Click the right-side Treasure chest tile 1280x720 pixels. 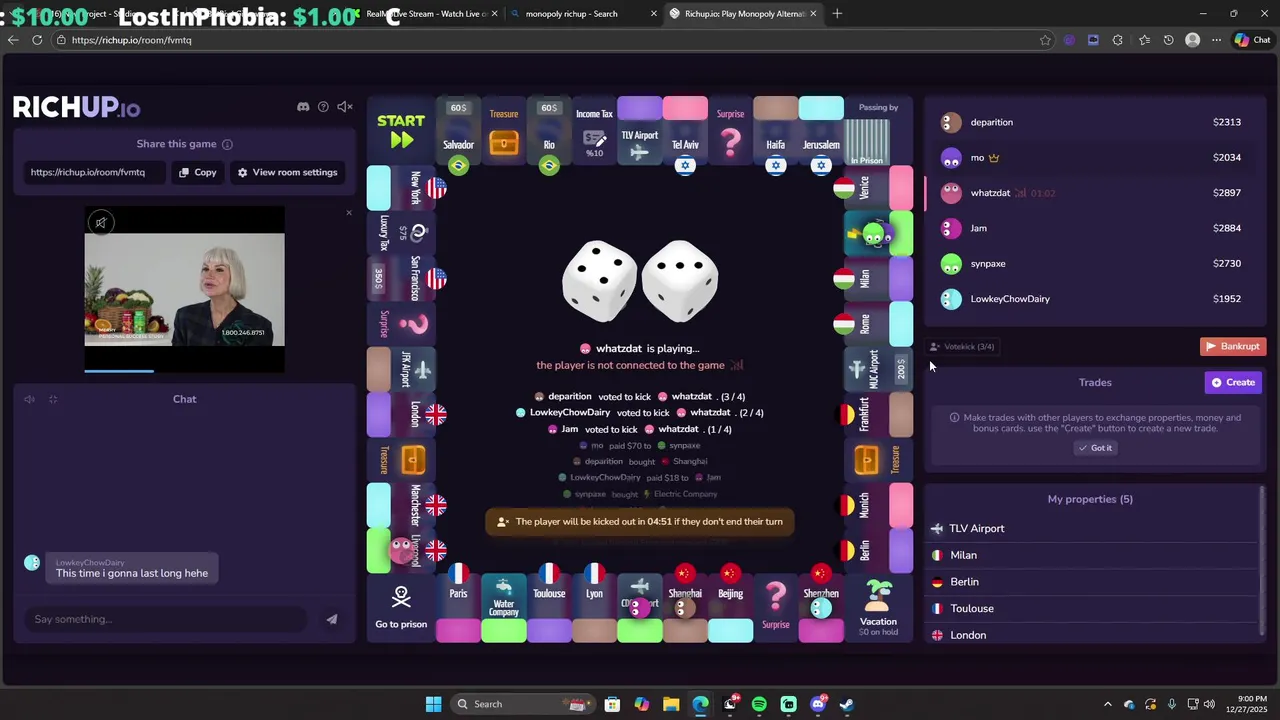pyautogui.click(x=879, y=460)
